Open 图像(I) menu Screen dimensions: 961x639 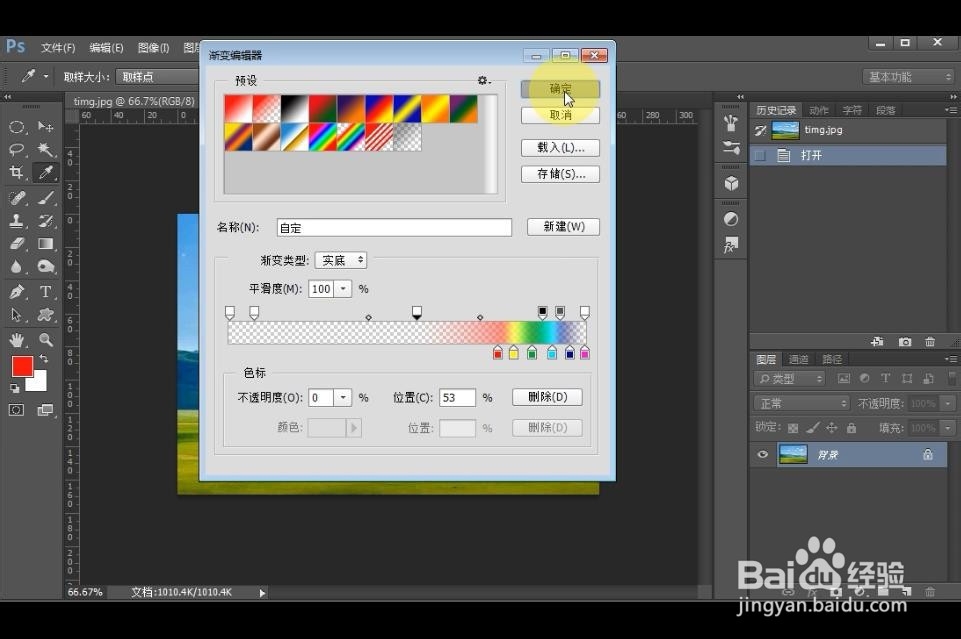pos(153,48)
